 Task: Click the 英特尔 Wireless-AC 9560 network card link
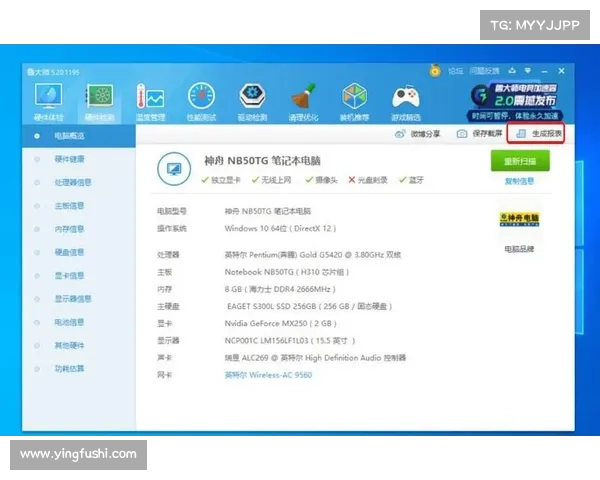click(268, 375)
